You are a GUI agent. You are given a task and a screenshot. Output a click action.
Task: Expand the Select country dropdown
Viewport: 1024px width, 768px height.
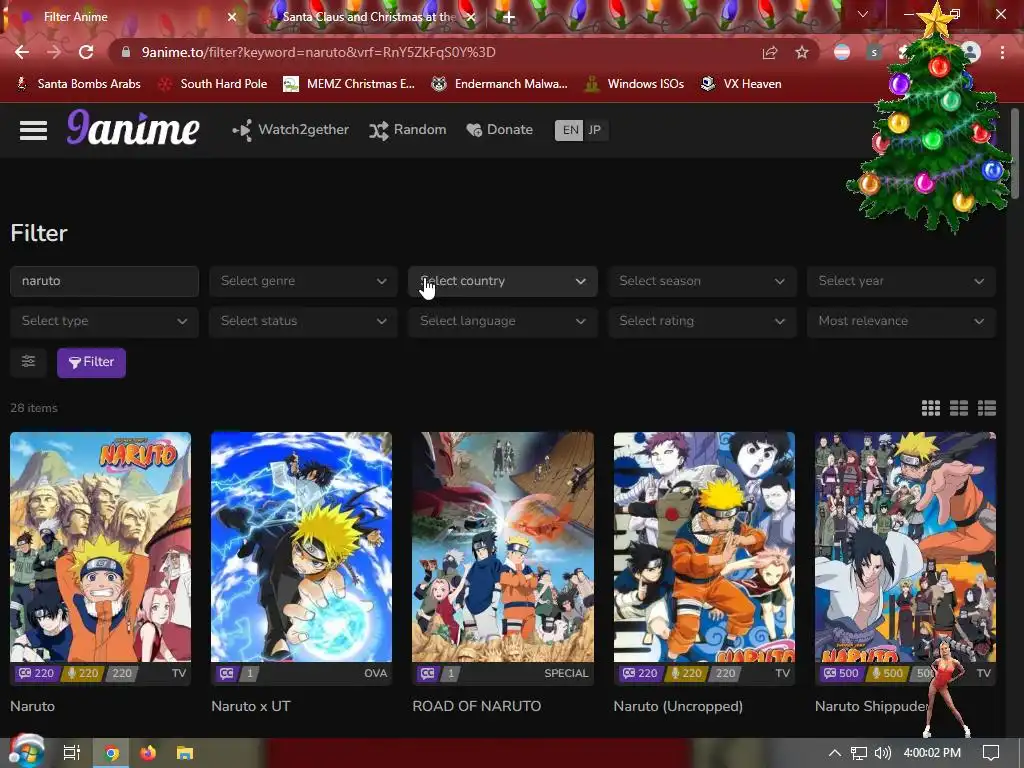pyautogui.click(x=503, y=281)
